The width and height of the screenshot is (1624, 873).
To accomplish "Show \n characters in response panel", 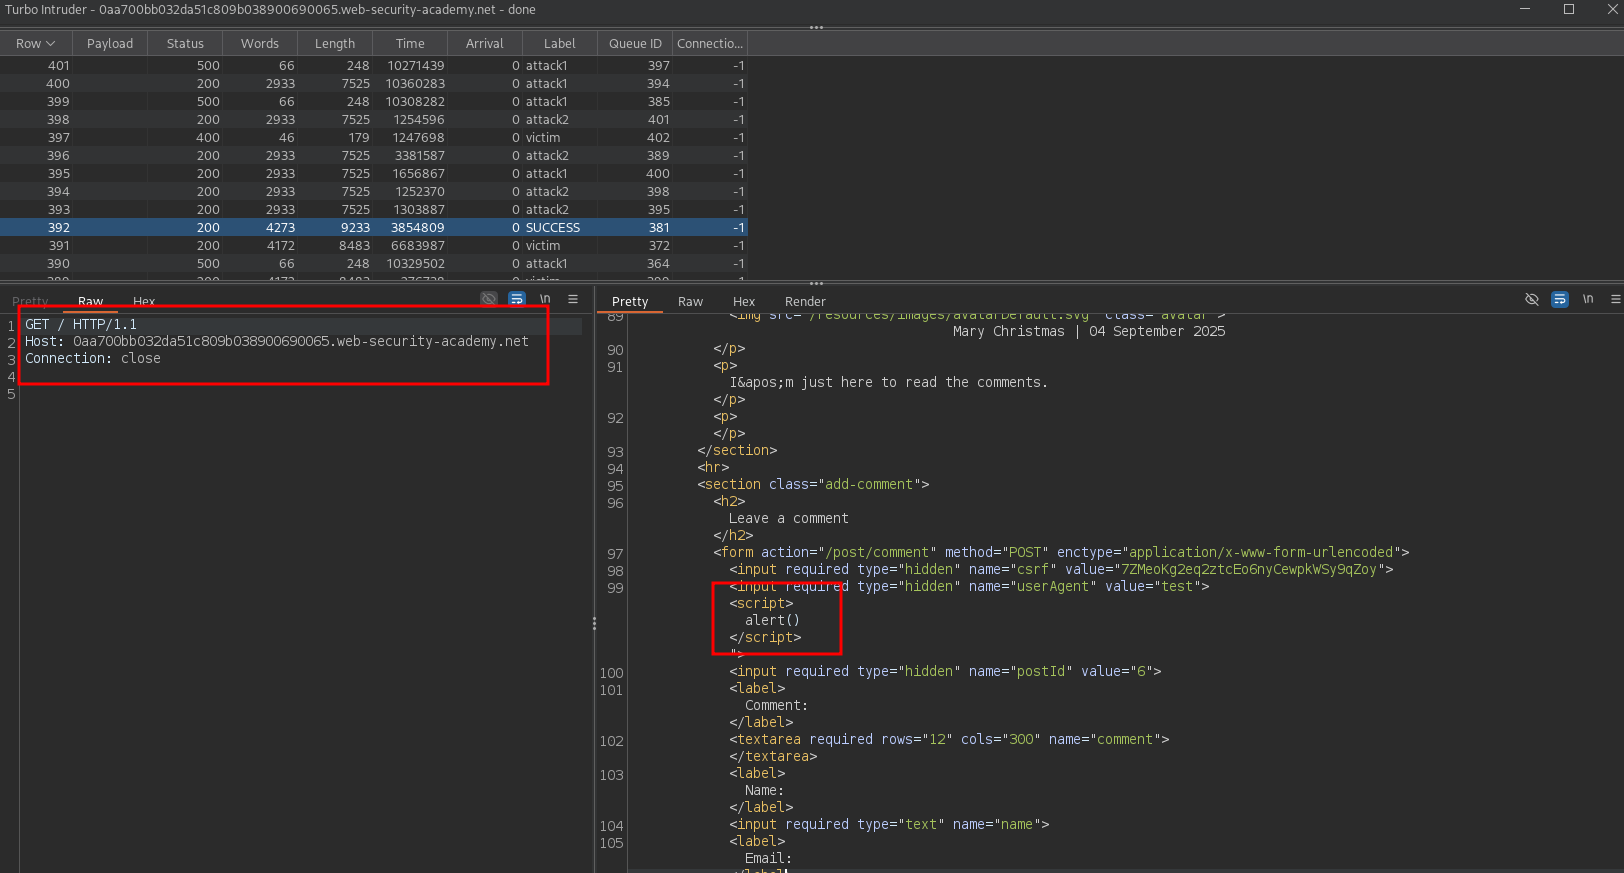I will [1588, 299].
